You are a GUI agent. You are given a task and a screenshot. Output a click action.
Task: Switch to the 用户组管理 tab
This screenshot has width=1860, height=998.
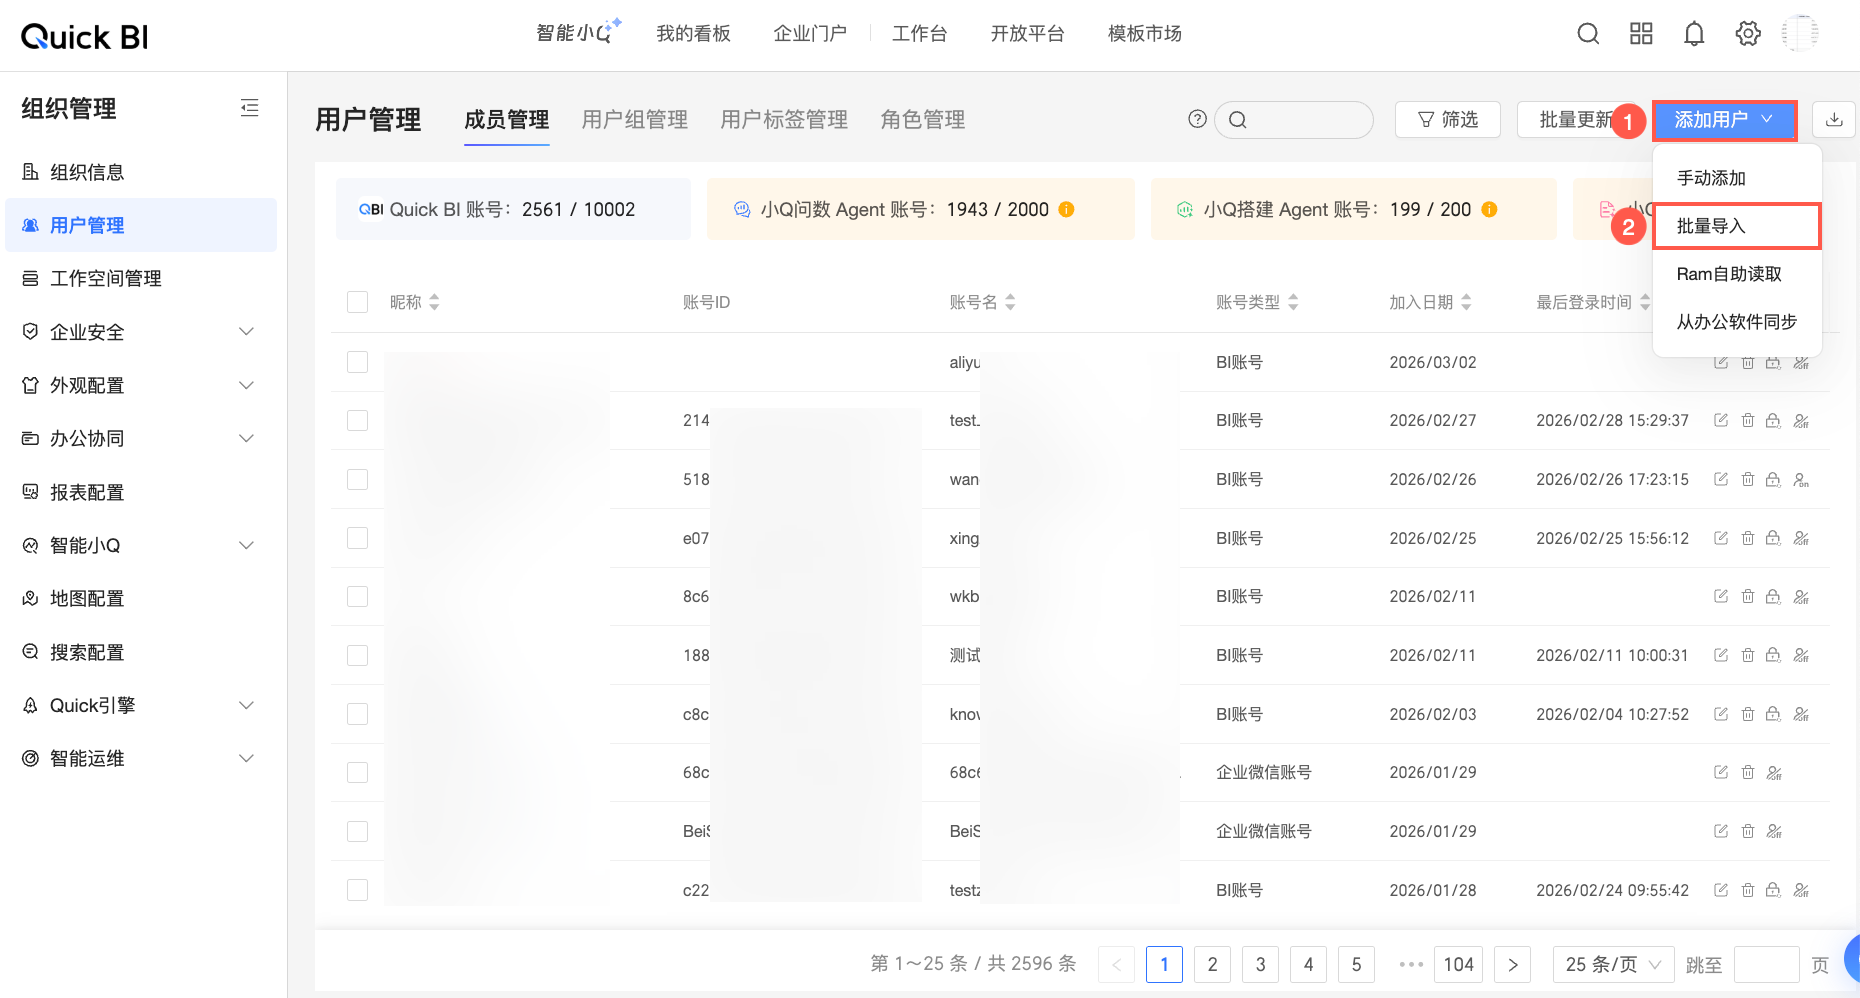click(x=635, y=120)
